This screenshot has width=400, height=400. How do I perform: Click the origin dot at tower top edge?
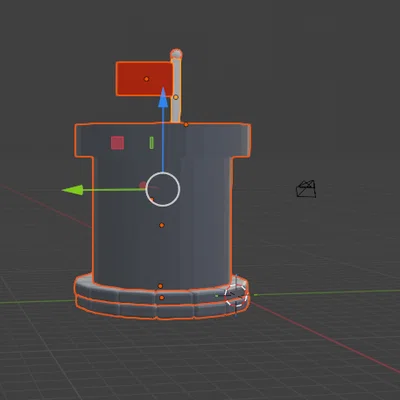(x=186, y=125)
